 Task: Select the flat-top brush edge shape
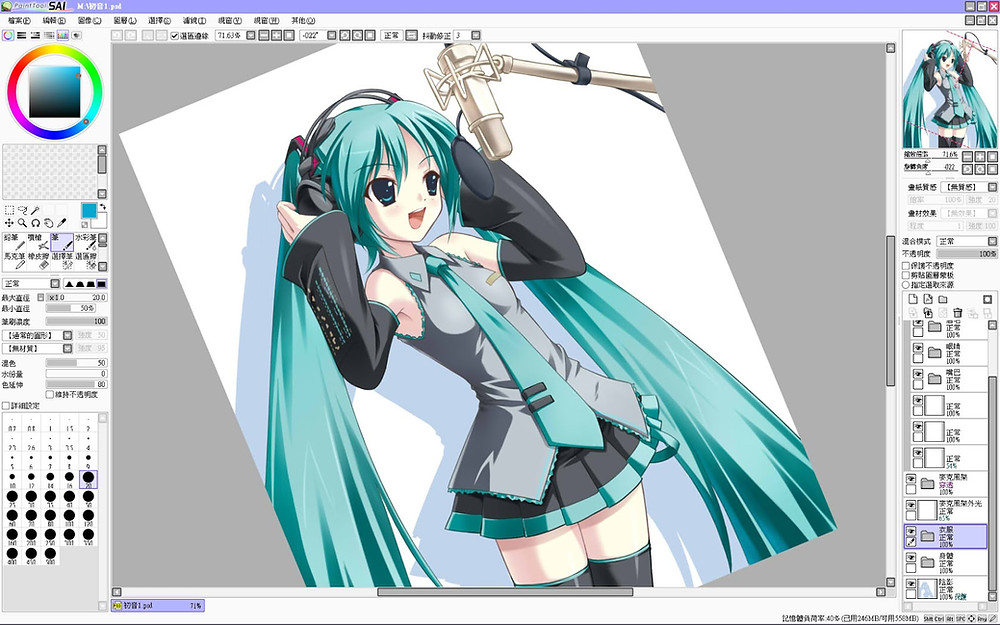pyautogui.click(x=102, y=284)
